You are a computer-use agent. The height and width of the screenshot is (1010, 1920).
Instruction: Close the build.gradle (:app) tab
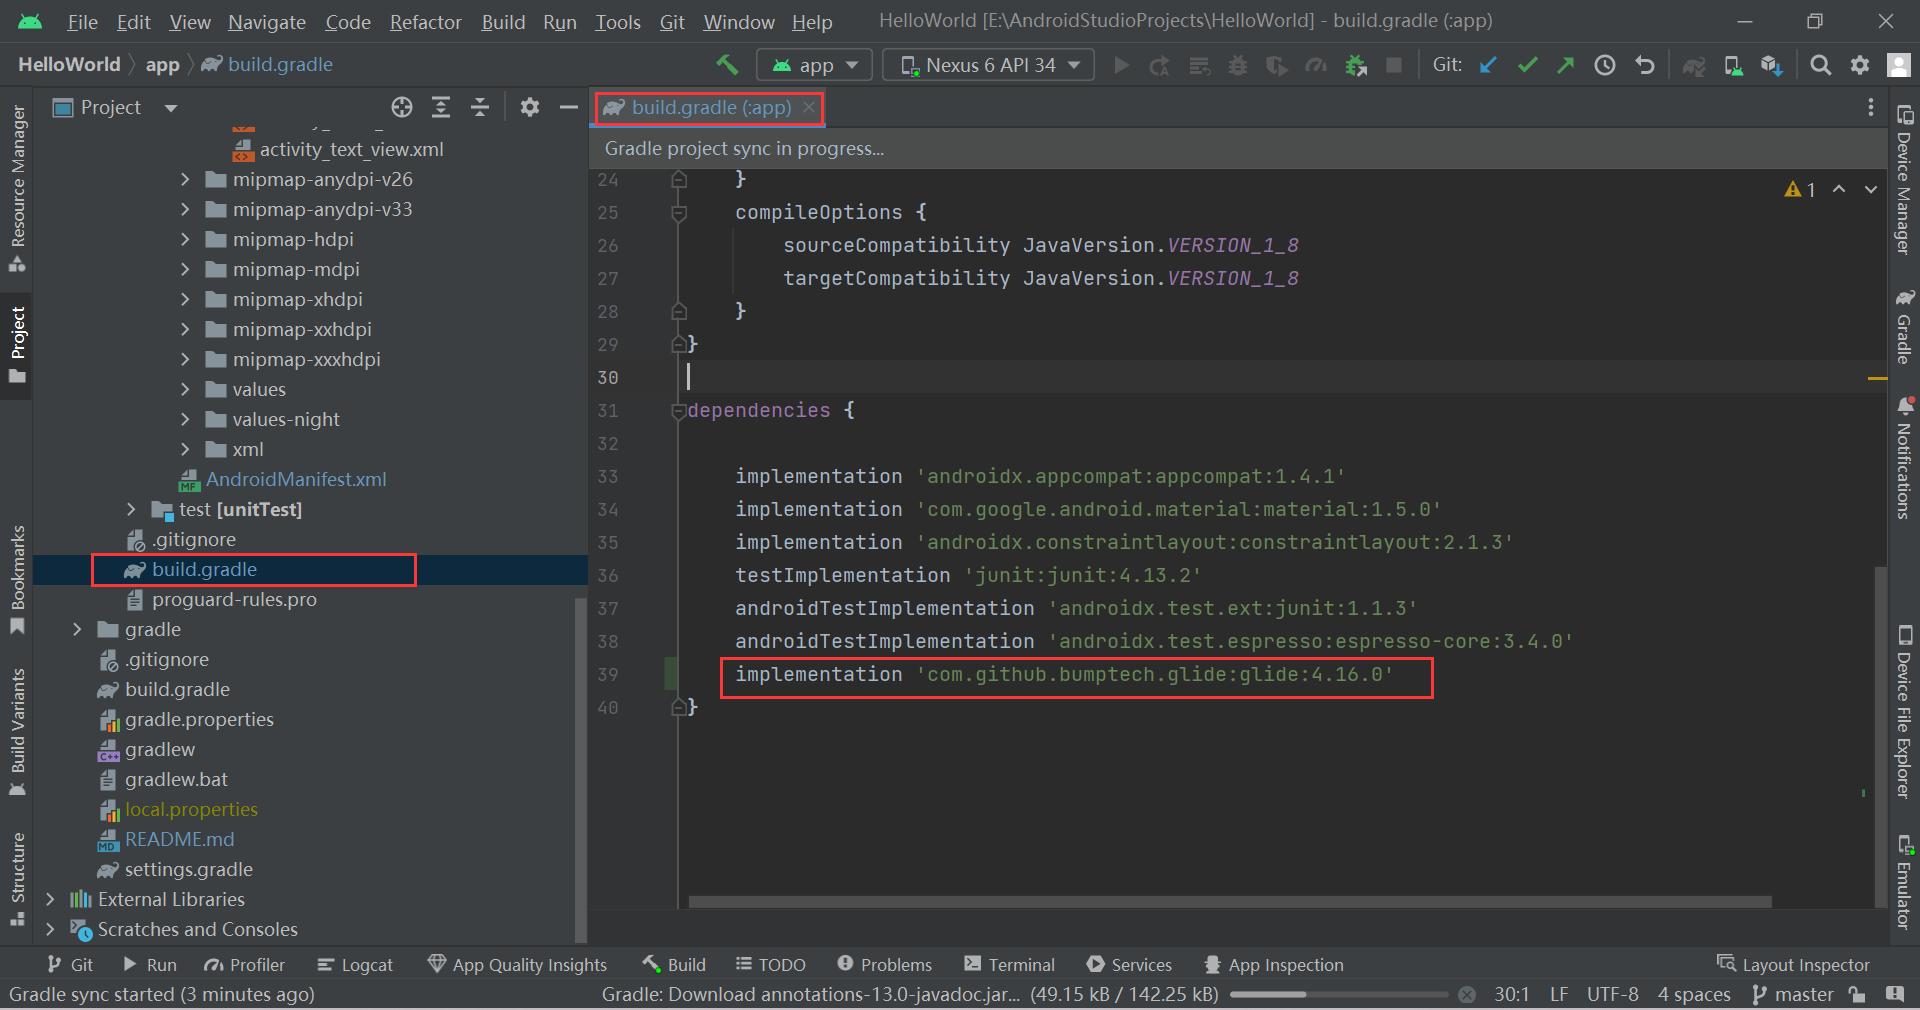pos(809,107)
